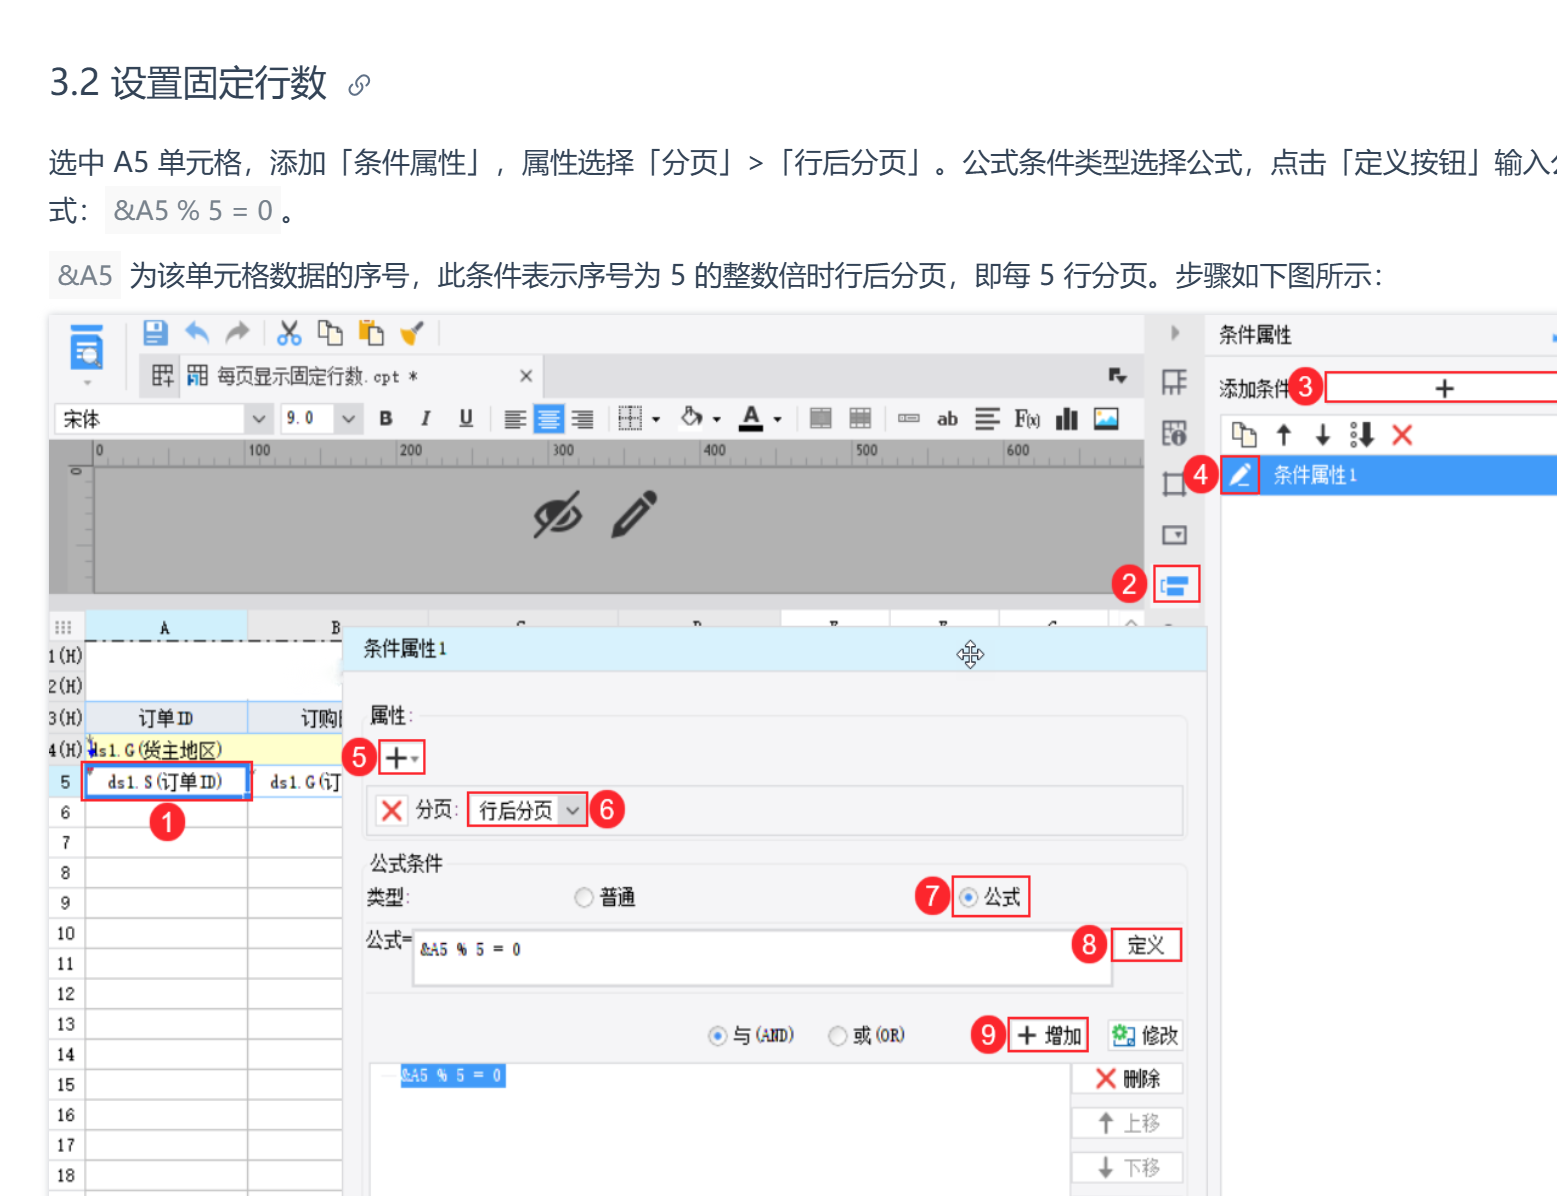Open cell attribute panel with info icon
The height and width of the screenshot is (1196, 1557).
click(1174, 433)
